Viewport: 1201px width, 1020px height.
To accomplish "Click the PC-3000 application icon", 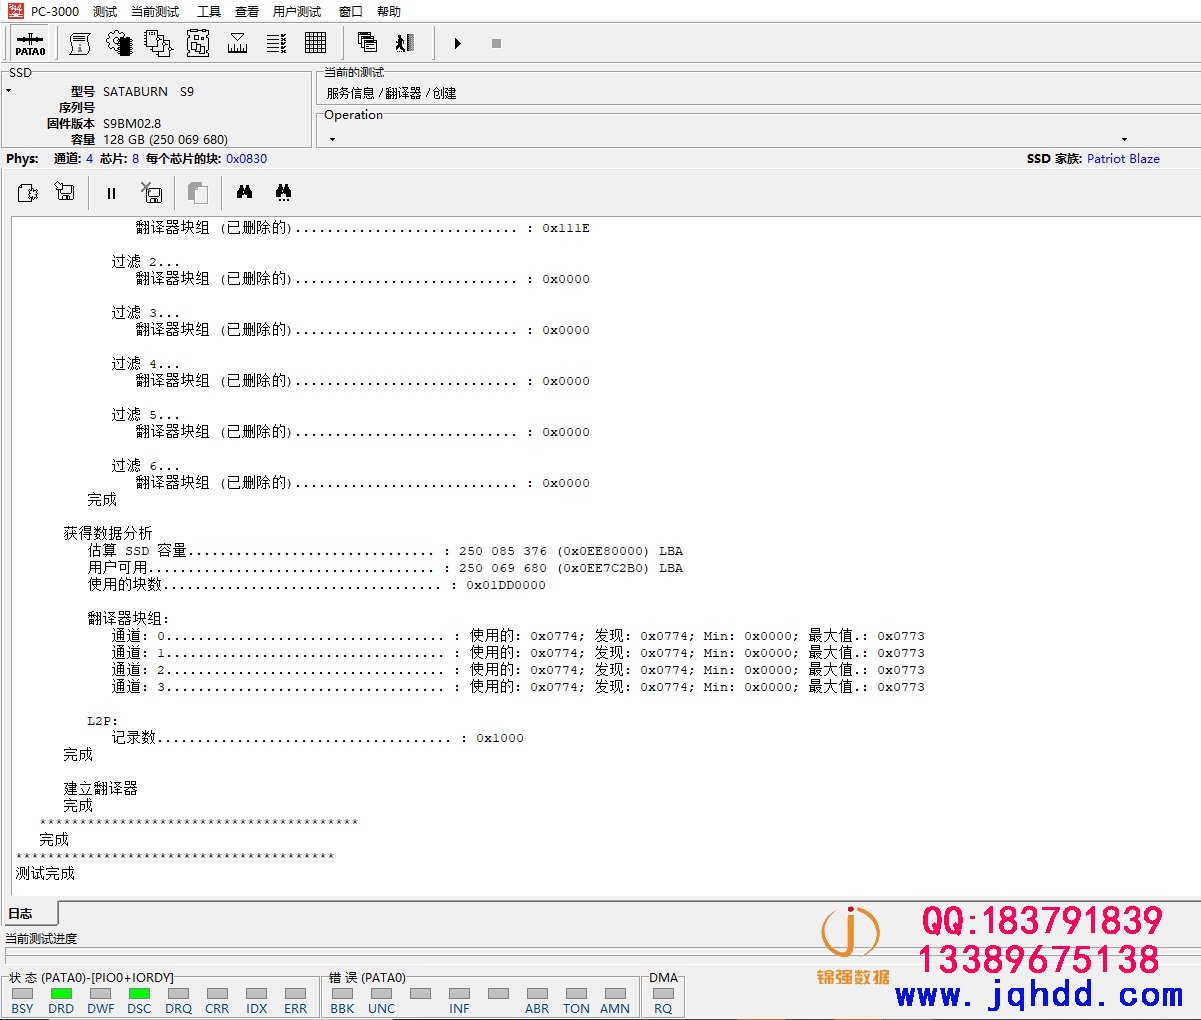I will point(16,11).
